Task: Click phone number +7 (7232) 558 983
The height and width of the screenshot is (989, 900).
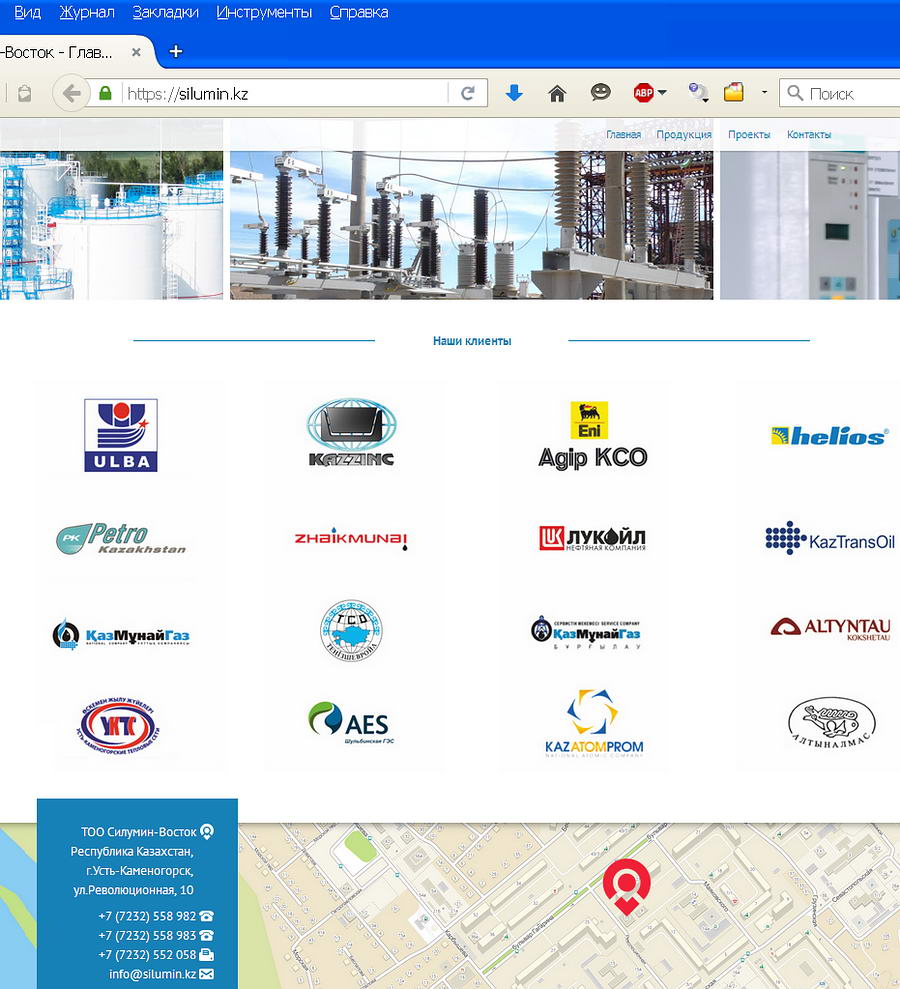Action: pos(148,935)
